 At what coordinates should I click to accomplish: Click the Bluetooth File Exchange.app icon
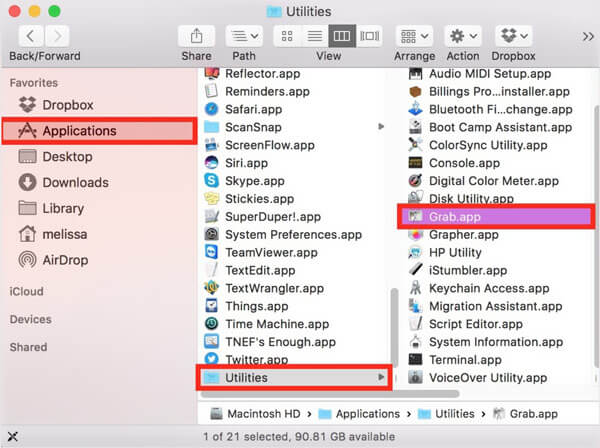click(415, 109)
